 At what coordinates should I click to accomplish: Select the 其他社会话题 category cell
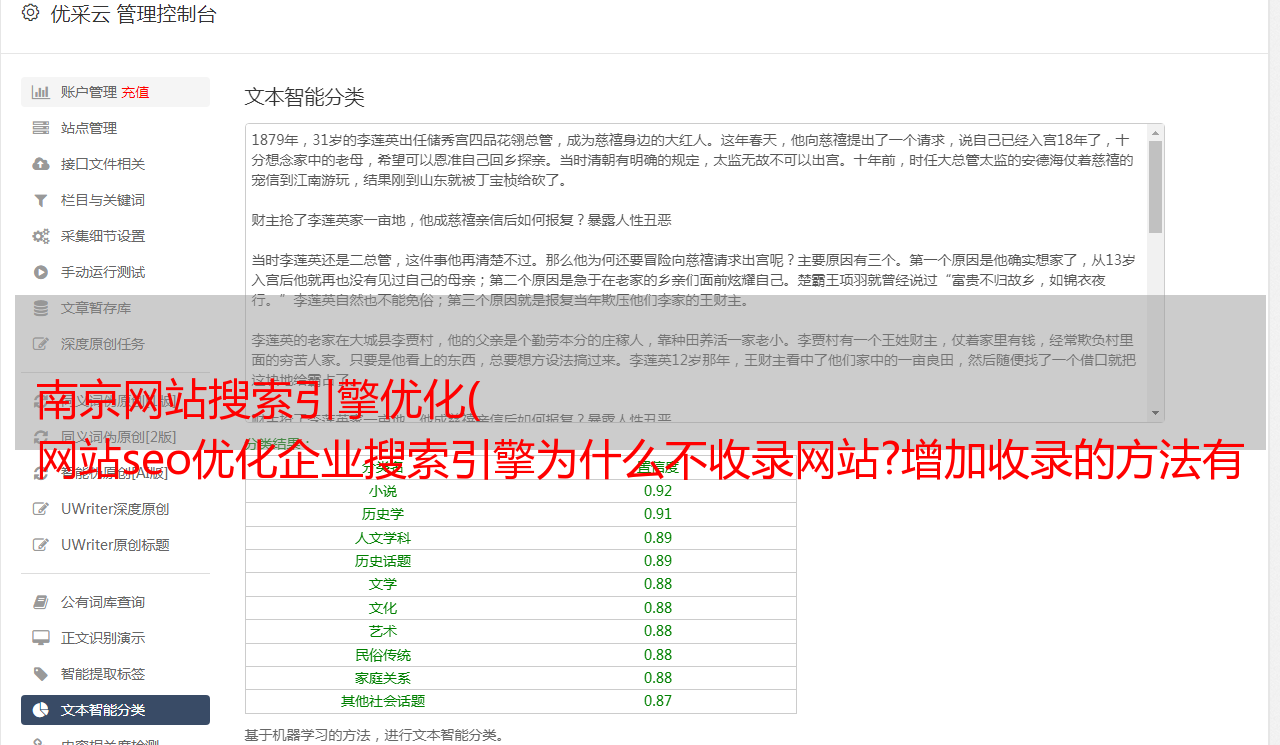pyautogui.click(x=383, y=701)
